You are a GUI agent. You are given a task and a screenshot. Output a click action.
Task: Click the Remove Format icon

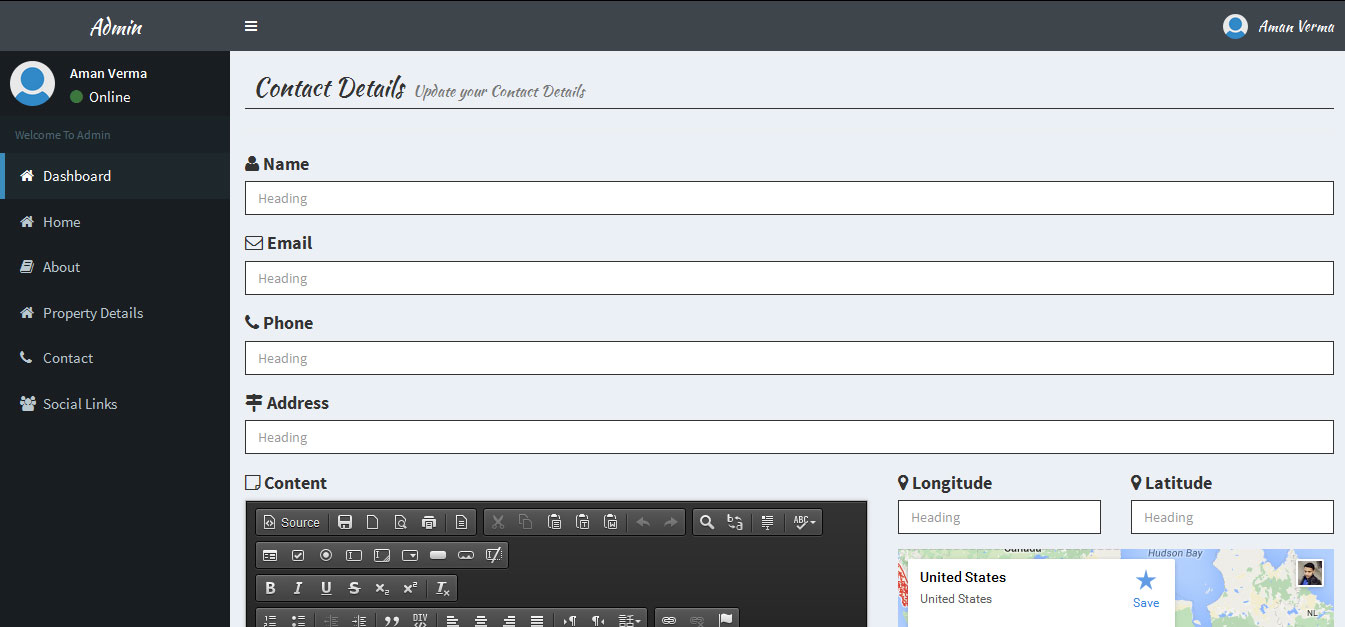pos(442,588)
